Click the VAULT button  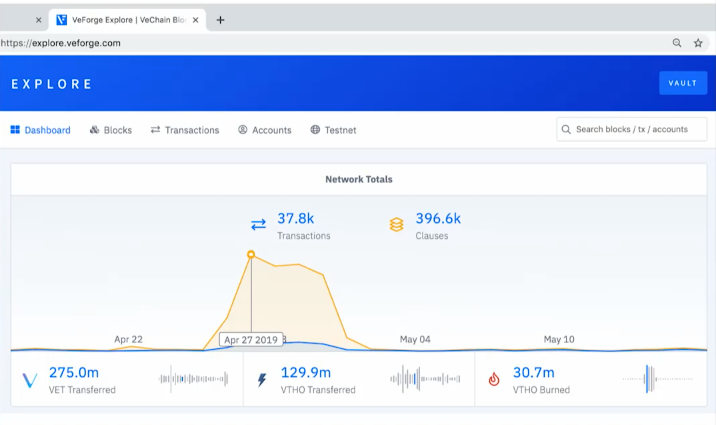[x=683, y=83]
